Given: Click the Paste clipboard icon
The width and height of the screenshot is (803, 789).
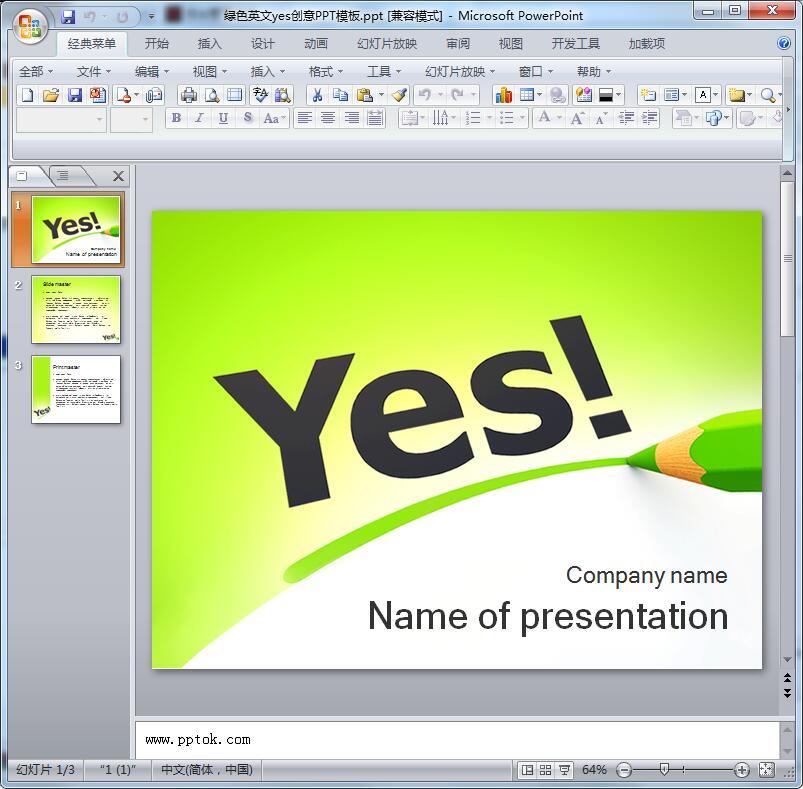Looking at the screenshot, I should pyautogui.click(x=365, y=95).
